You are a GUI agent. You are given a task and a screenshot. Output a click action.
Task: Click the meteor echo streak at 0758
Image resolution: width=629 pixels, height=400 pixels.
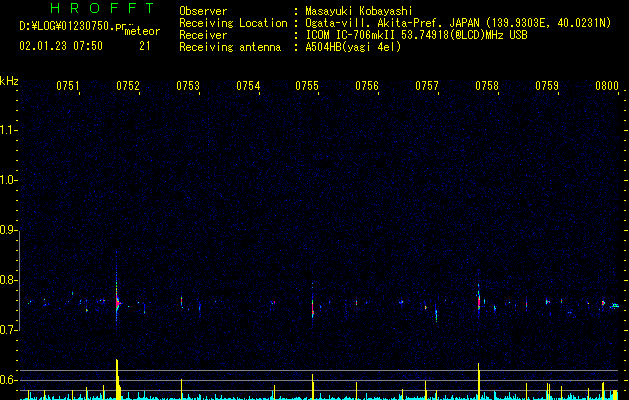(x=479, y=301)
